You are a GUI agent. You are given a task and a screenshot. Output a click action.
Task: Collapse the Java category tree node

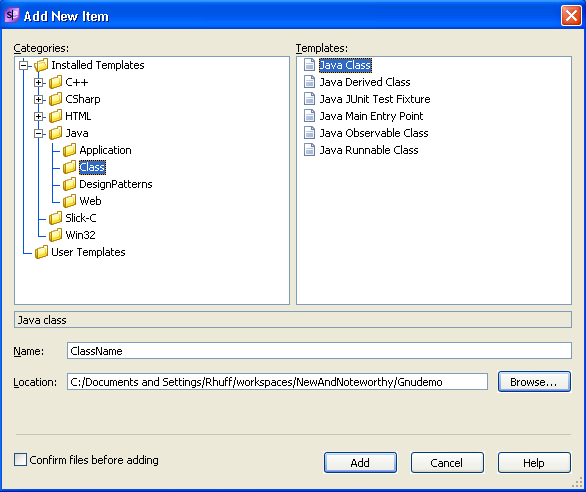38,133
